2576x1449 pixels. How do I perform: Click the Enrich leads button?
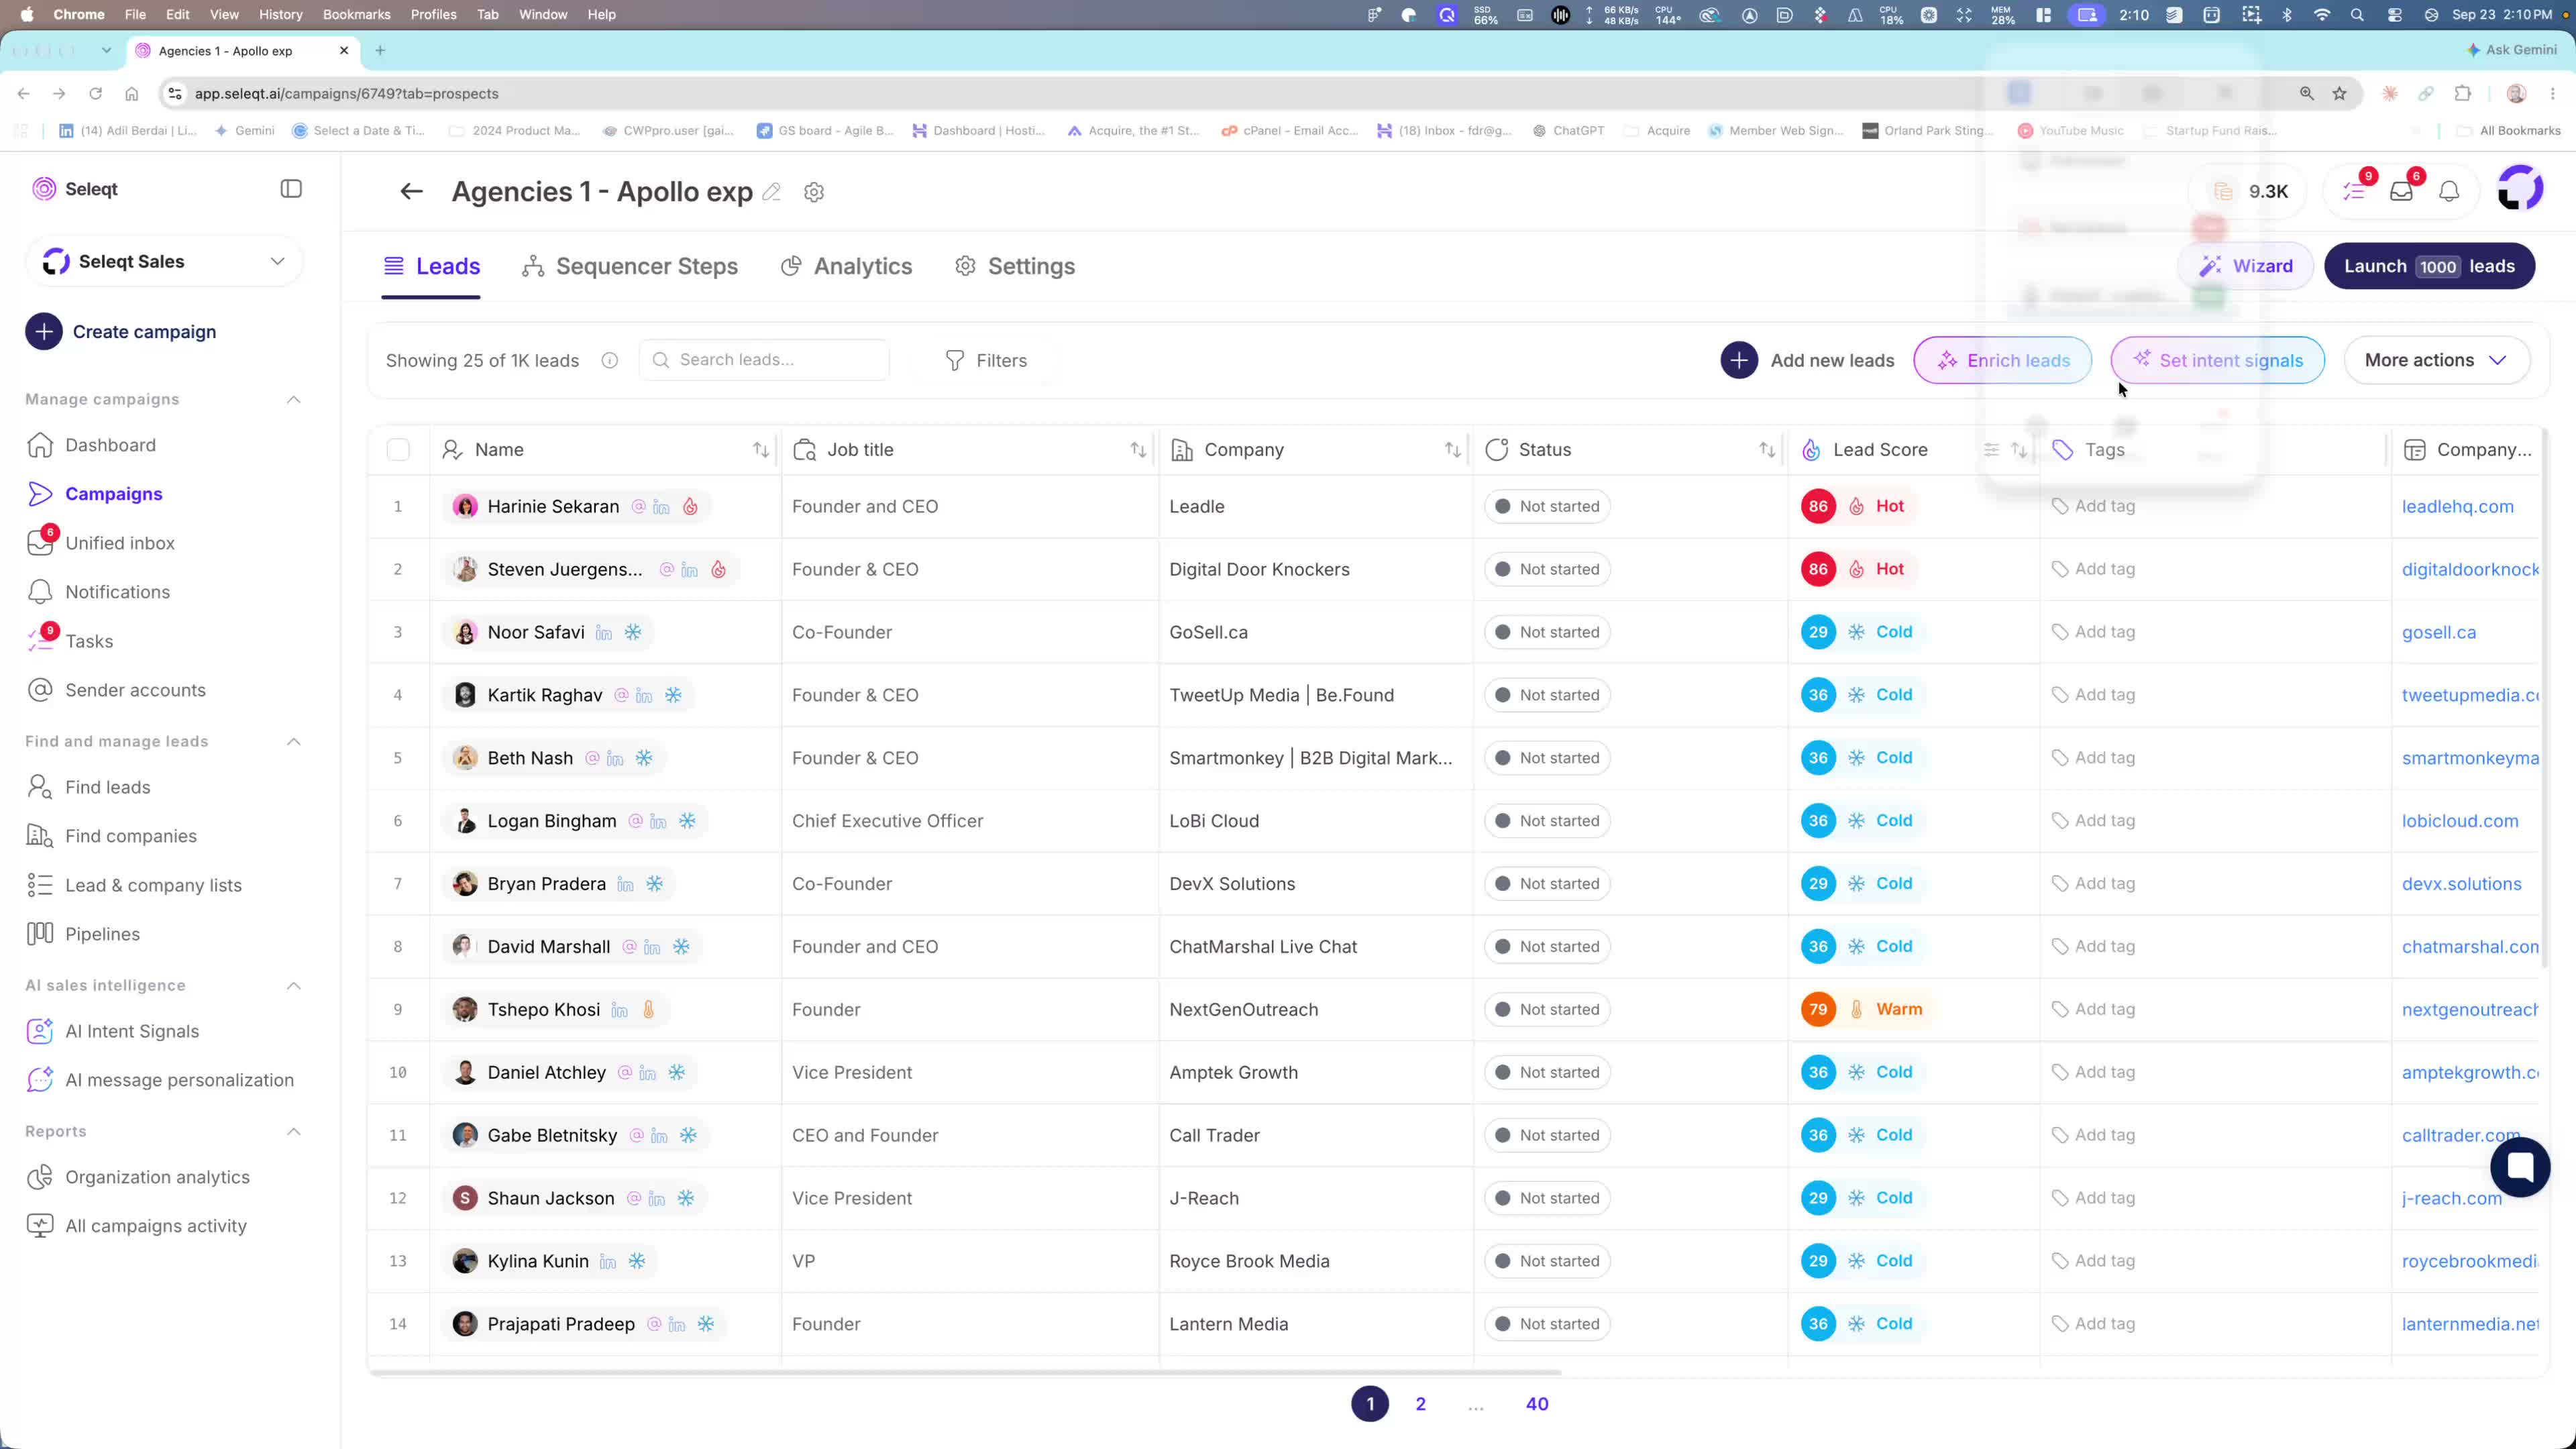click(2003, 360)
